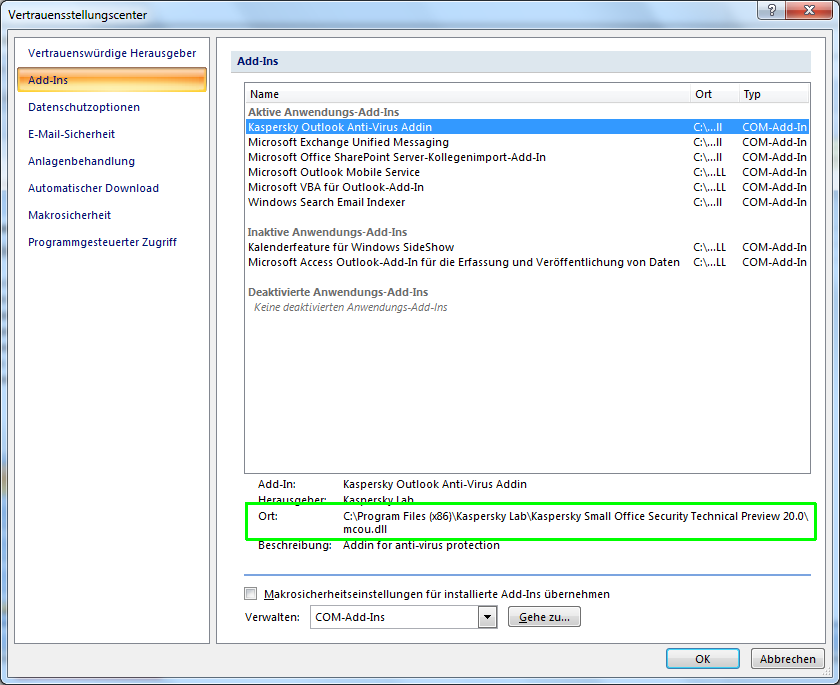This screenshot has height=685, width=840.
Task: Click the Gehe zu... button
Action: pos(544,617)
